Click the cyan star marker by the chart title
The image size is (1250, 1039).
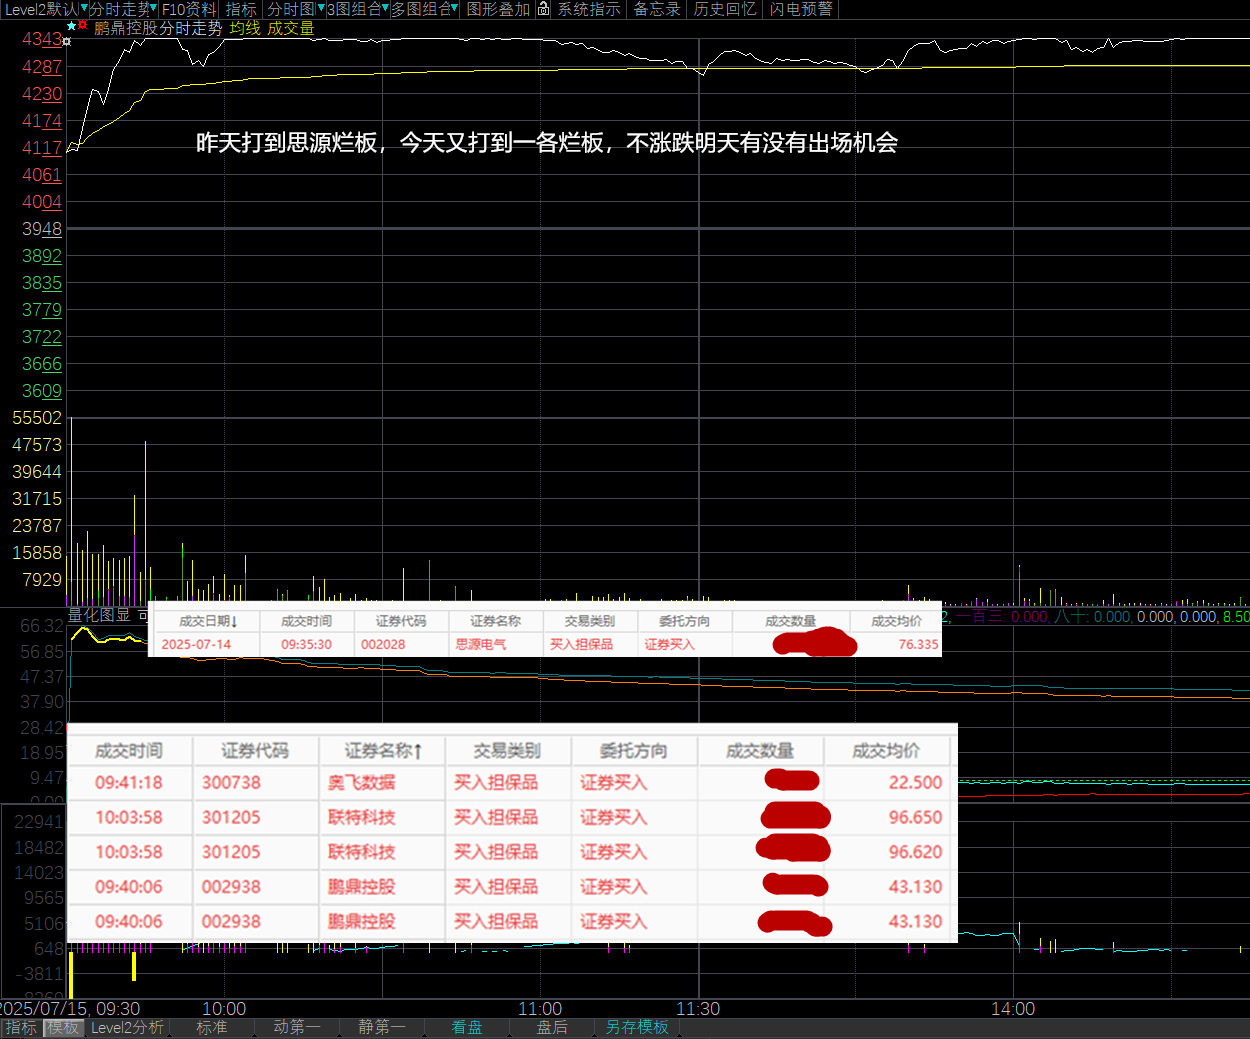[x=71, y=26]
